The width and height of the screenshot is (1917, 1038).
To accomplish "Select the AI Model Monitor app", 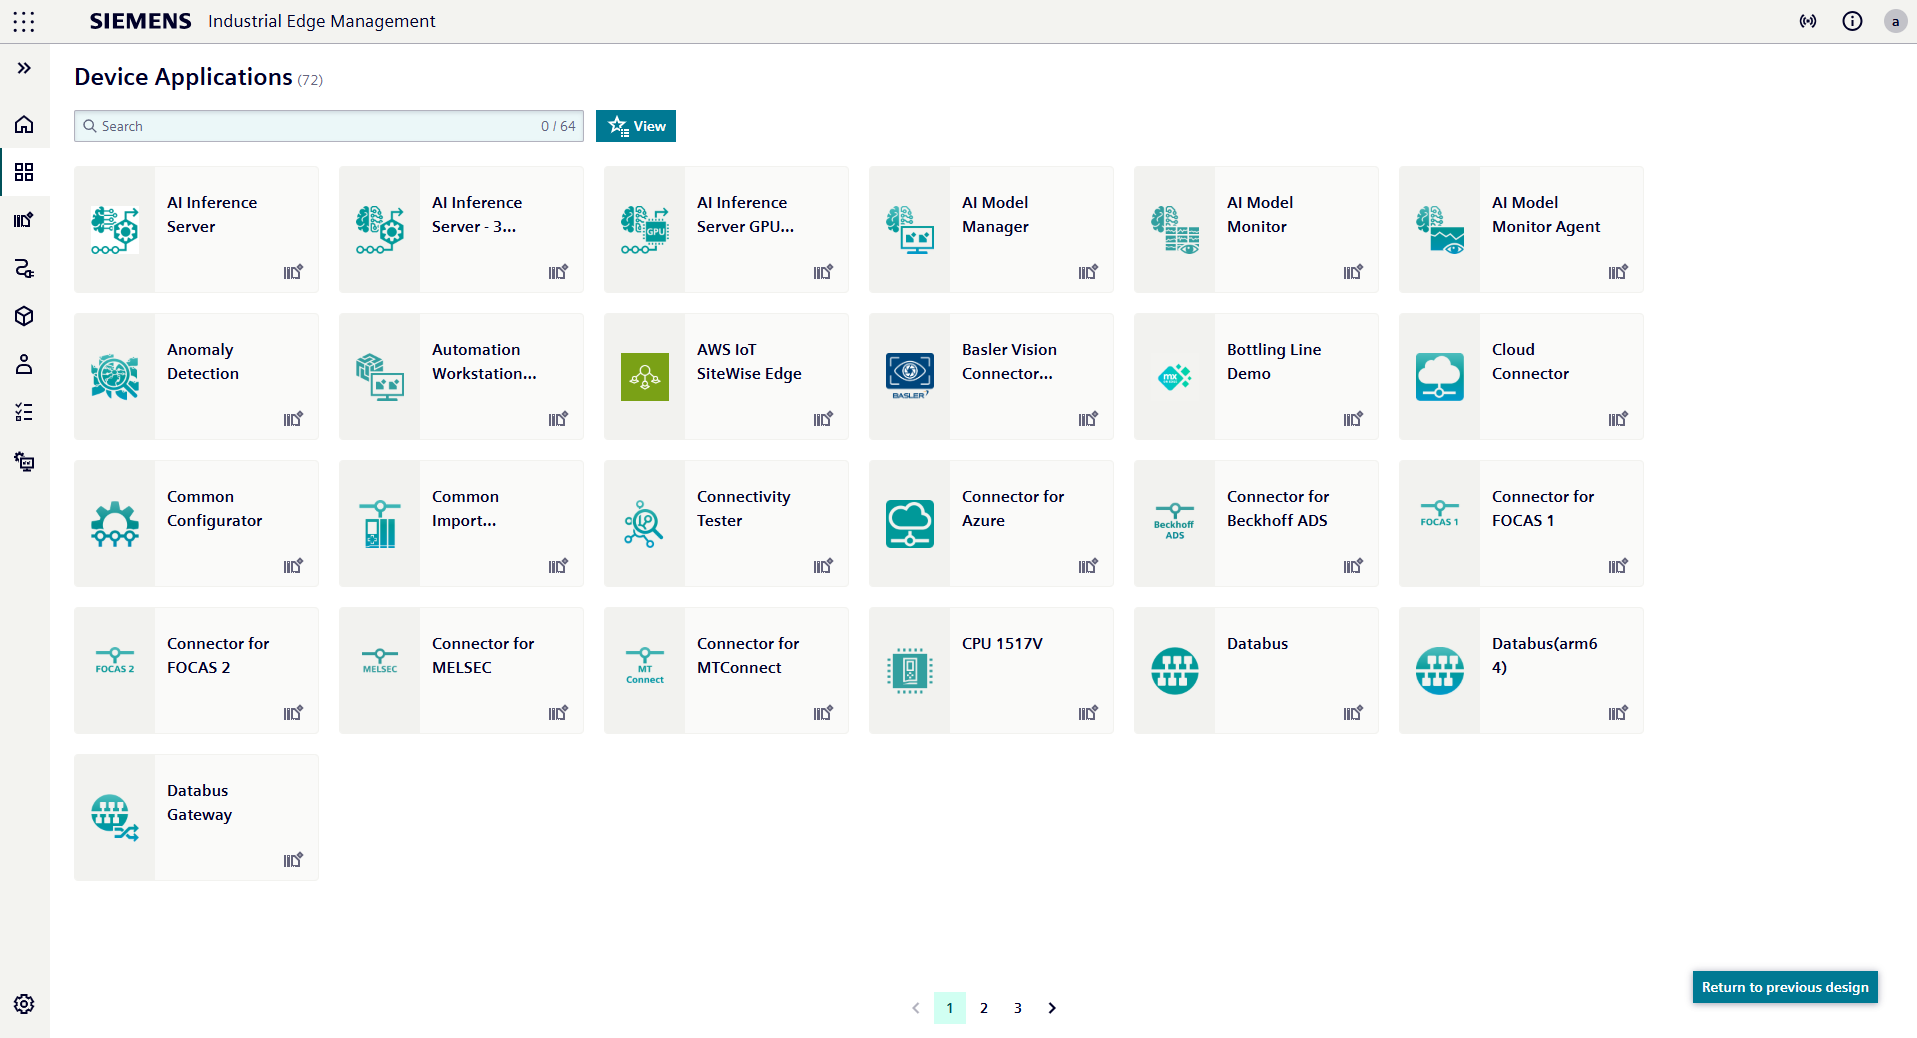I will point(1256,229).
